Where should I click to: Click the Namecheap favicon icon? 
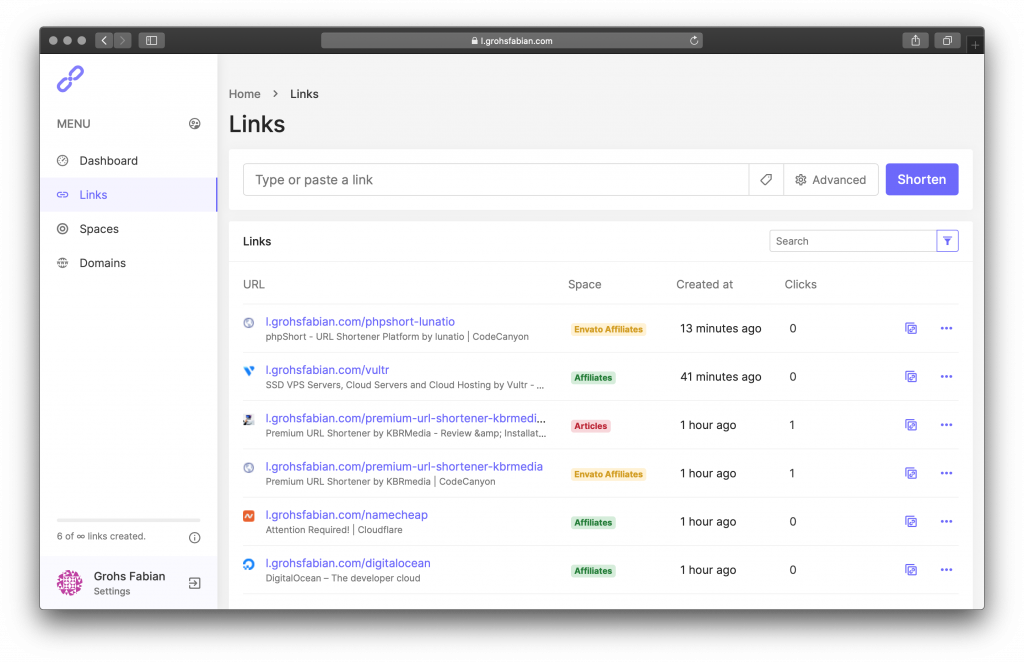pos(249,516)
